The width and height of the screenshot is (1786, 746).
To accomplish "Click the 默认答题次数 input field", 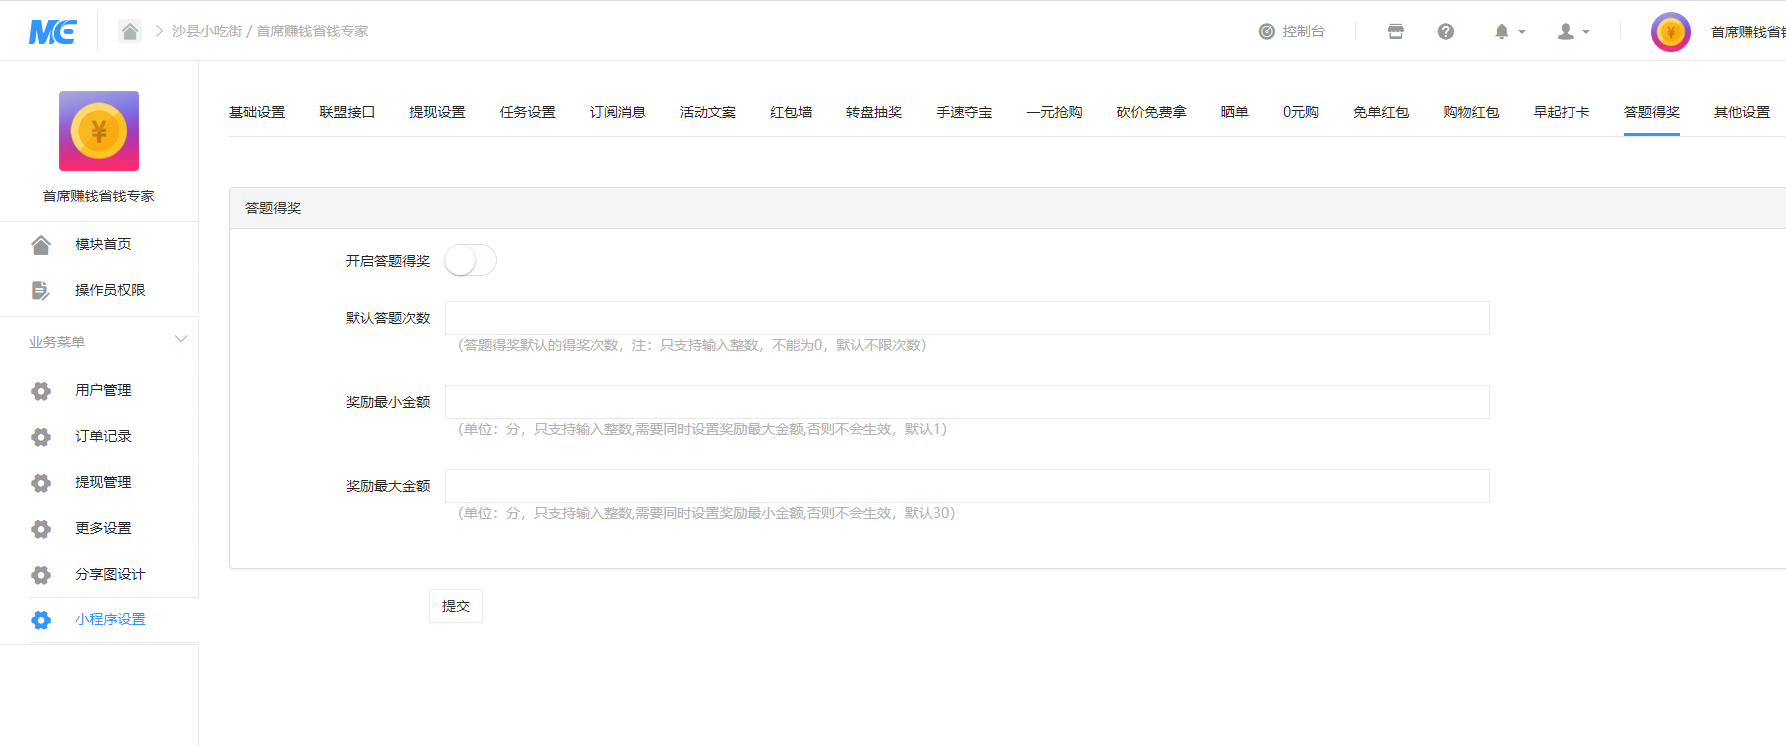I will (966, 318).
